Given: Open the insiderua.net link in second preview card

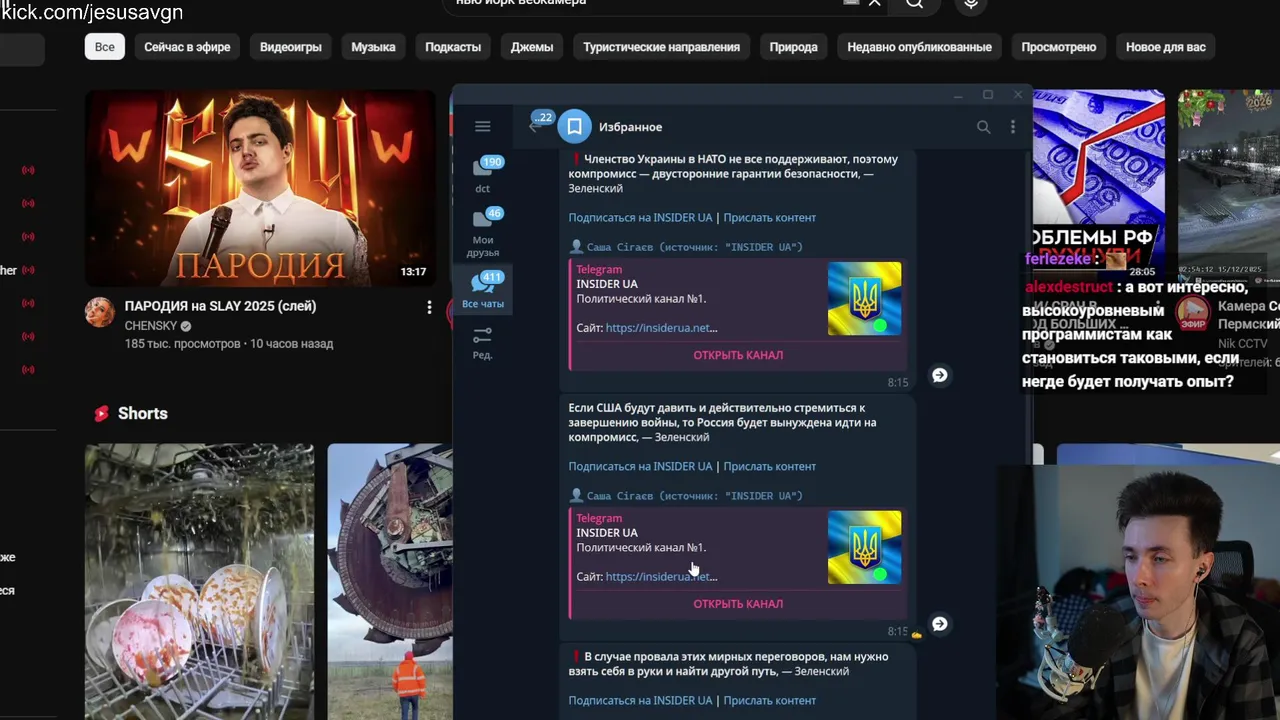Looking at the screenshot, I should pos(661,577).
